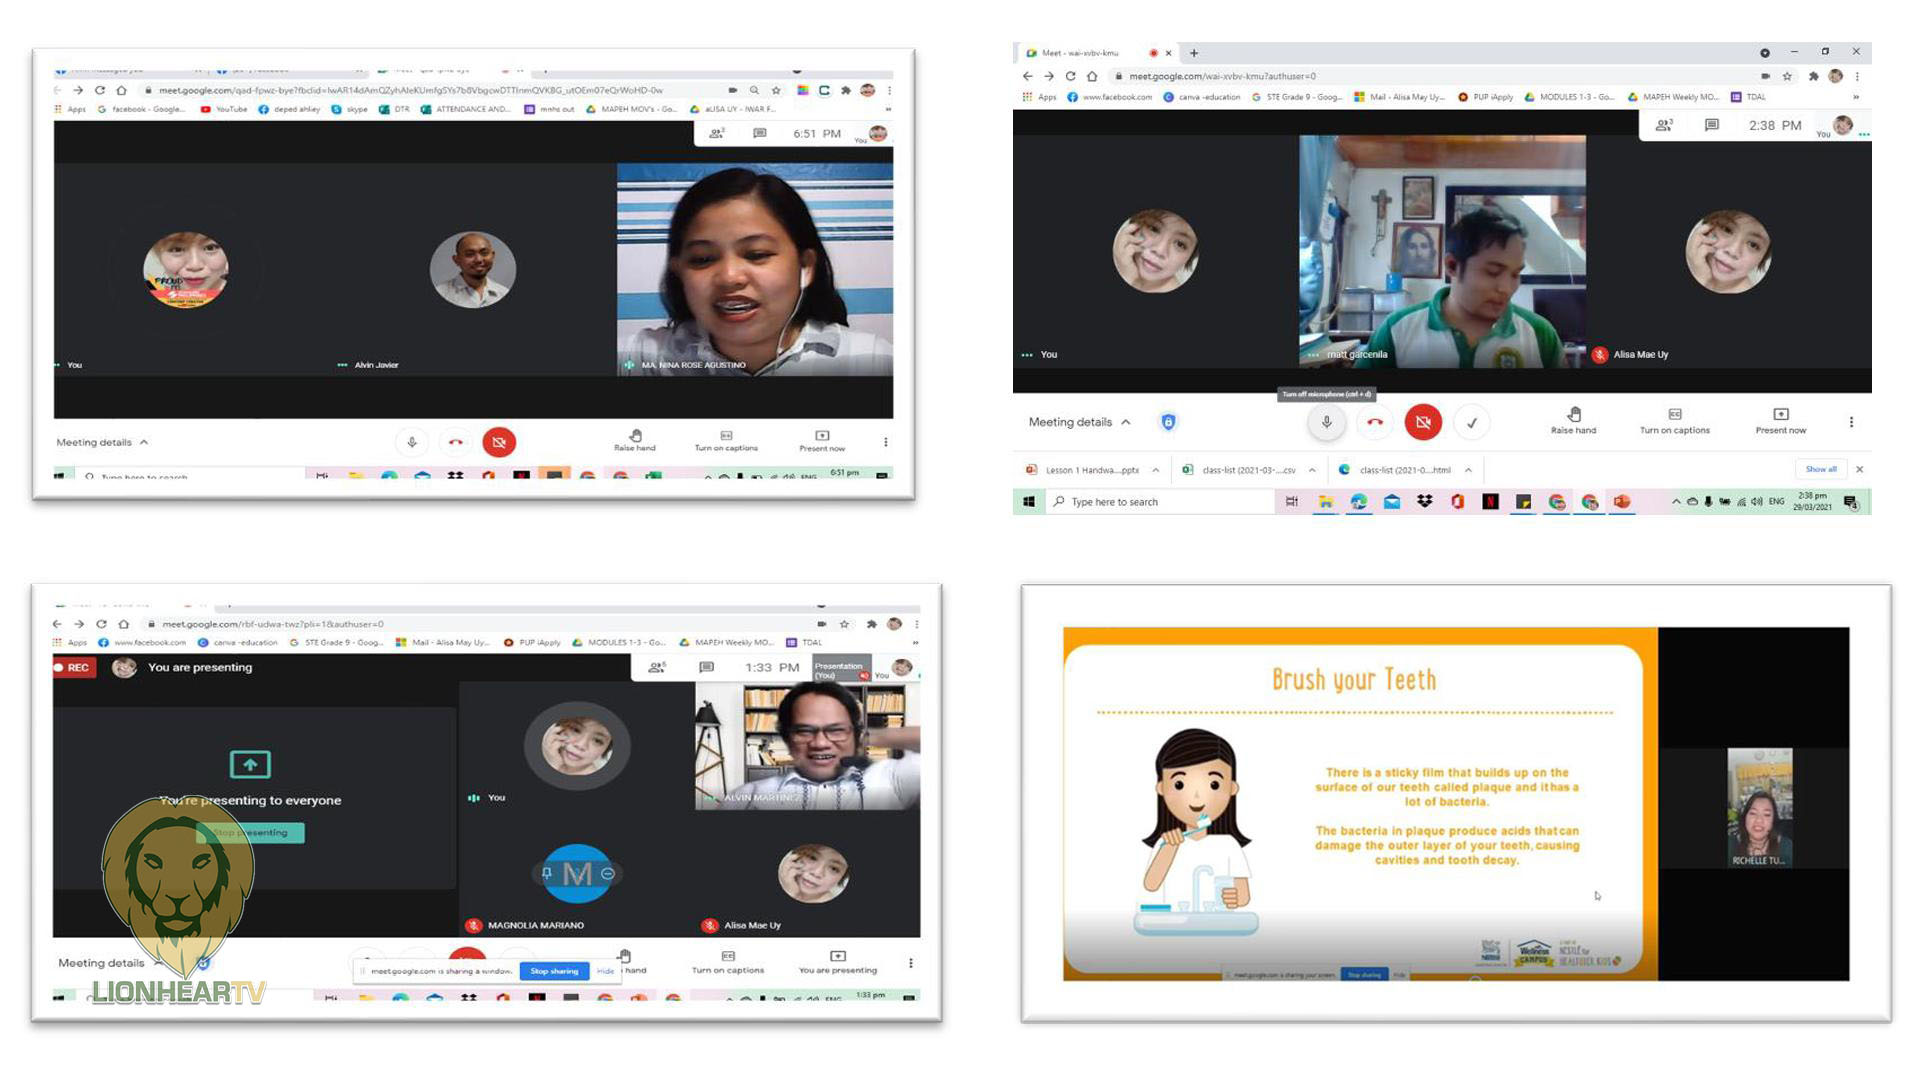The image size is (1920, 1080).
Task: Mute microphone in the 2:38 PM meeting
Action: coord(1326,422)
